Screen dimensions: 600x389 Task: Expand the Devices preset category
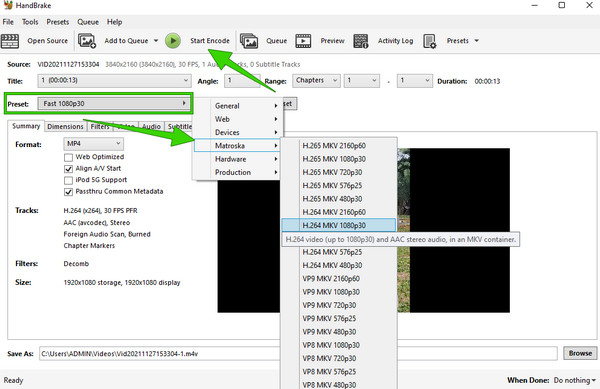(x=236, y=132)
